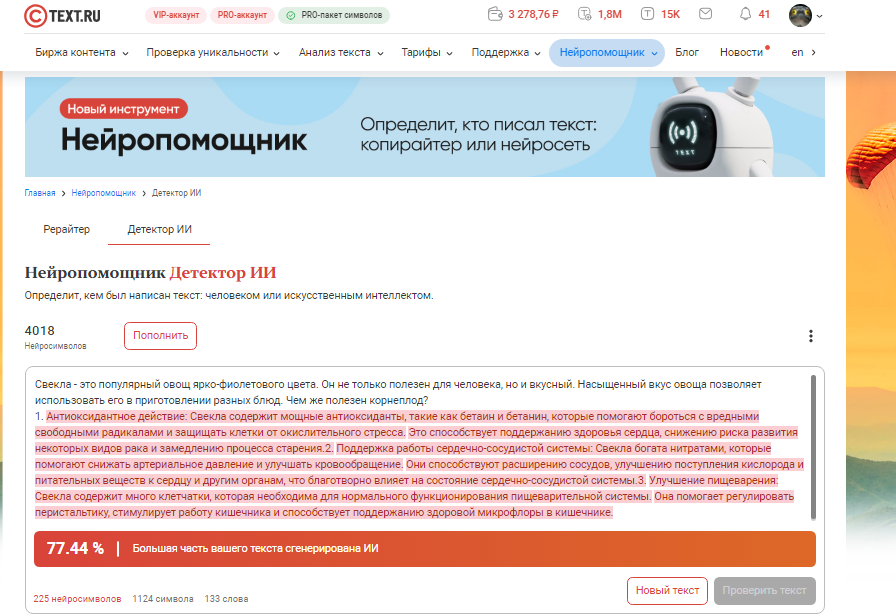Click the 41 notifications count

coord(764,14)
